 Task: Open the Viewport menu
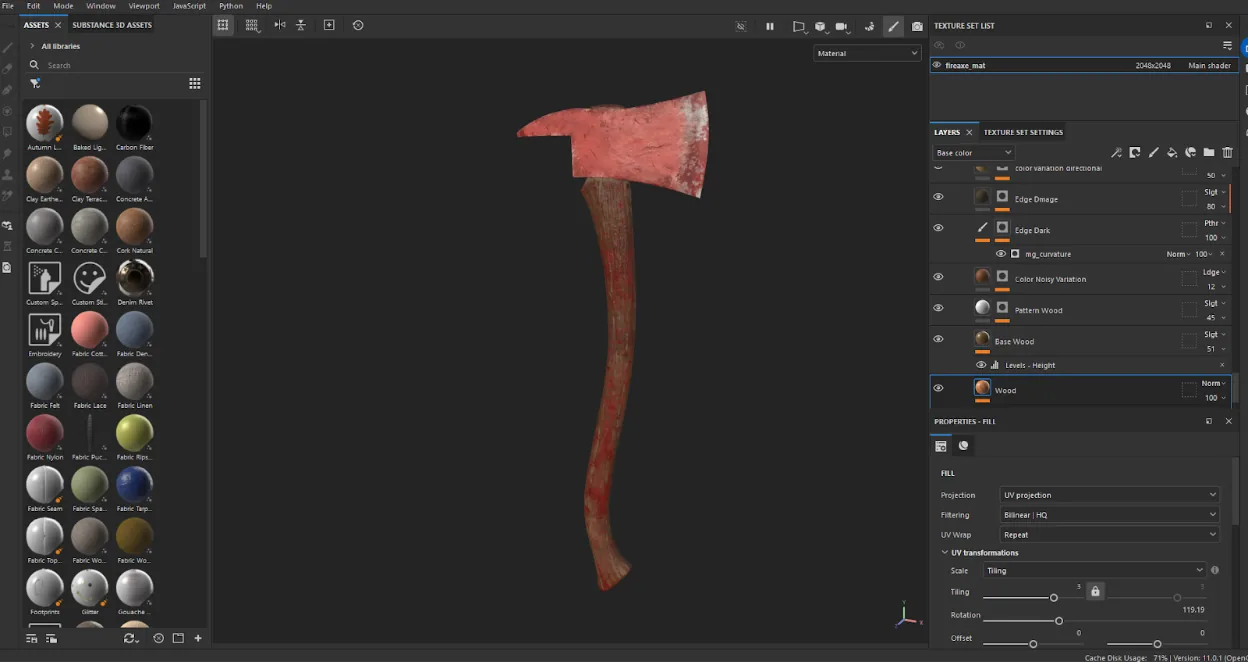[x=144, y=6]
